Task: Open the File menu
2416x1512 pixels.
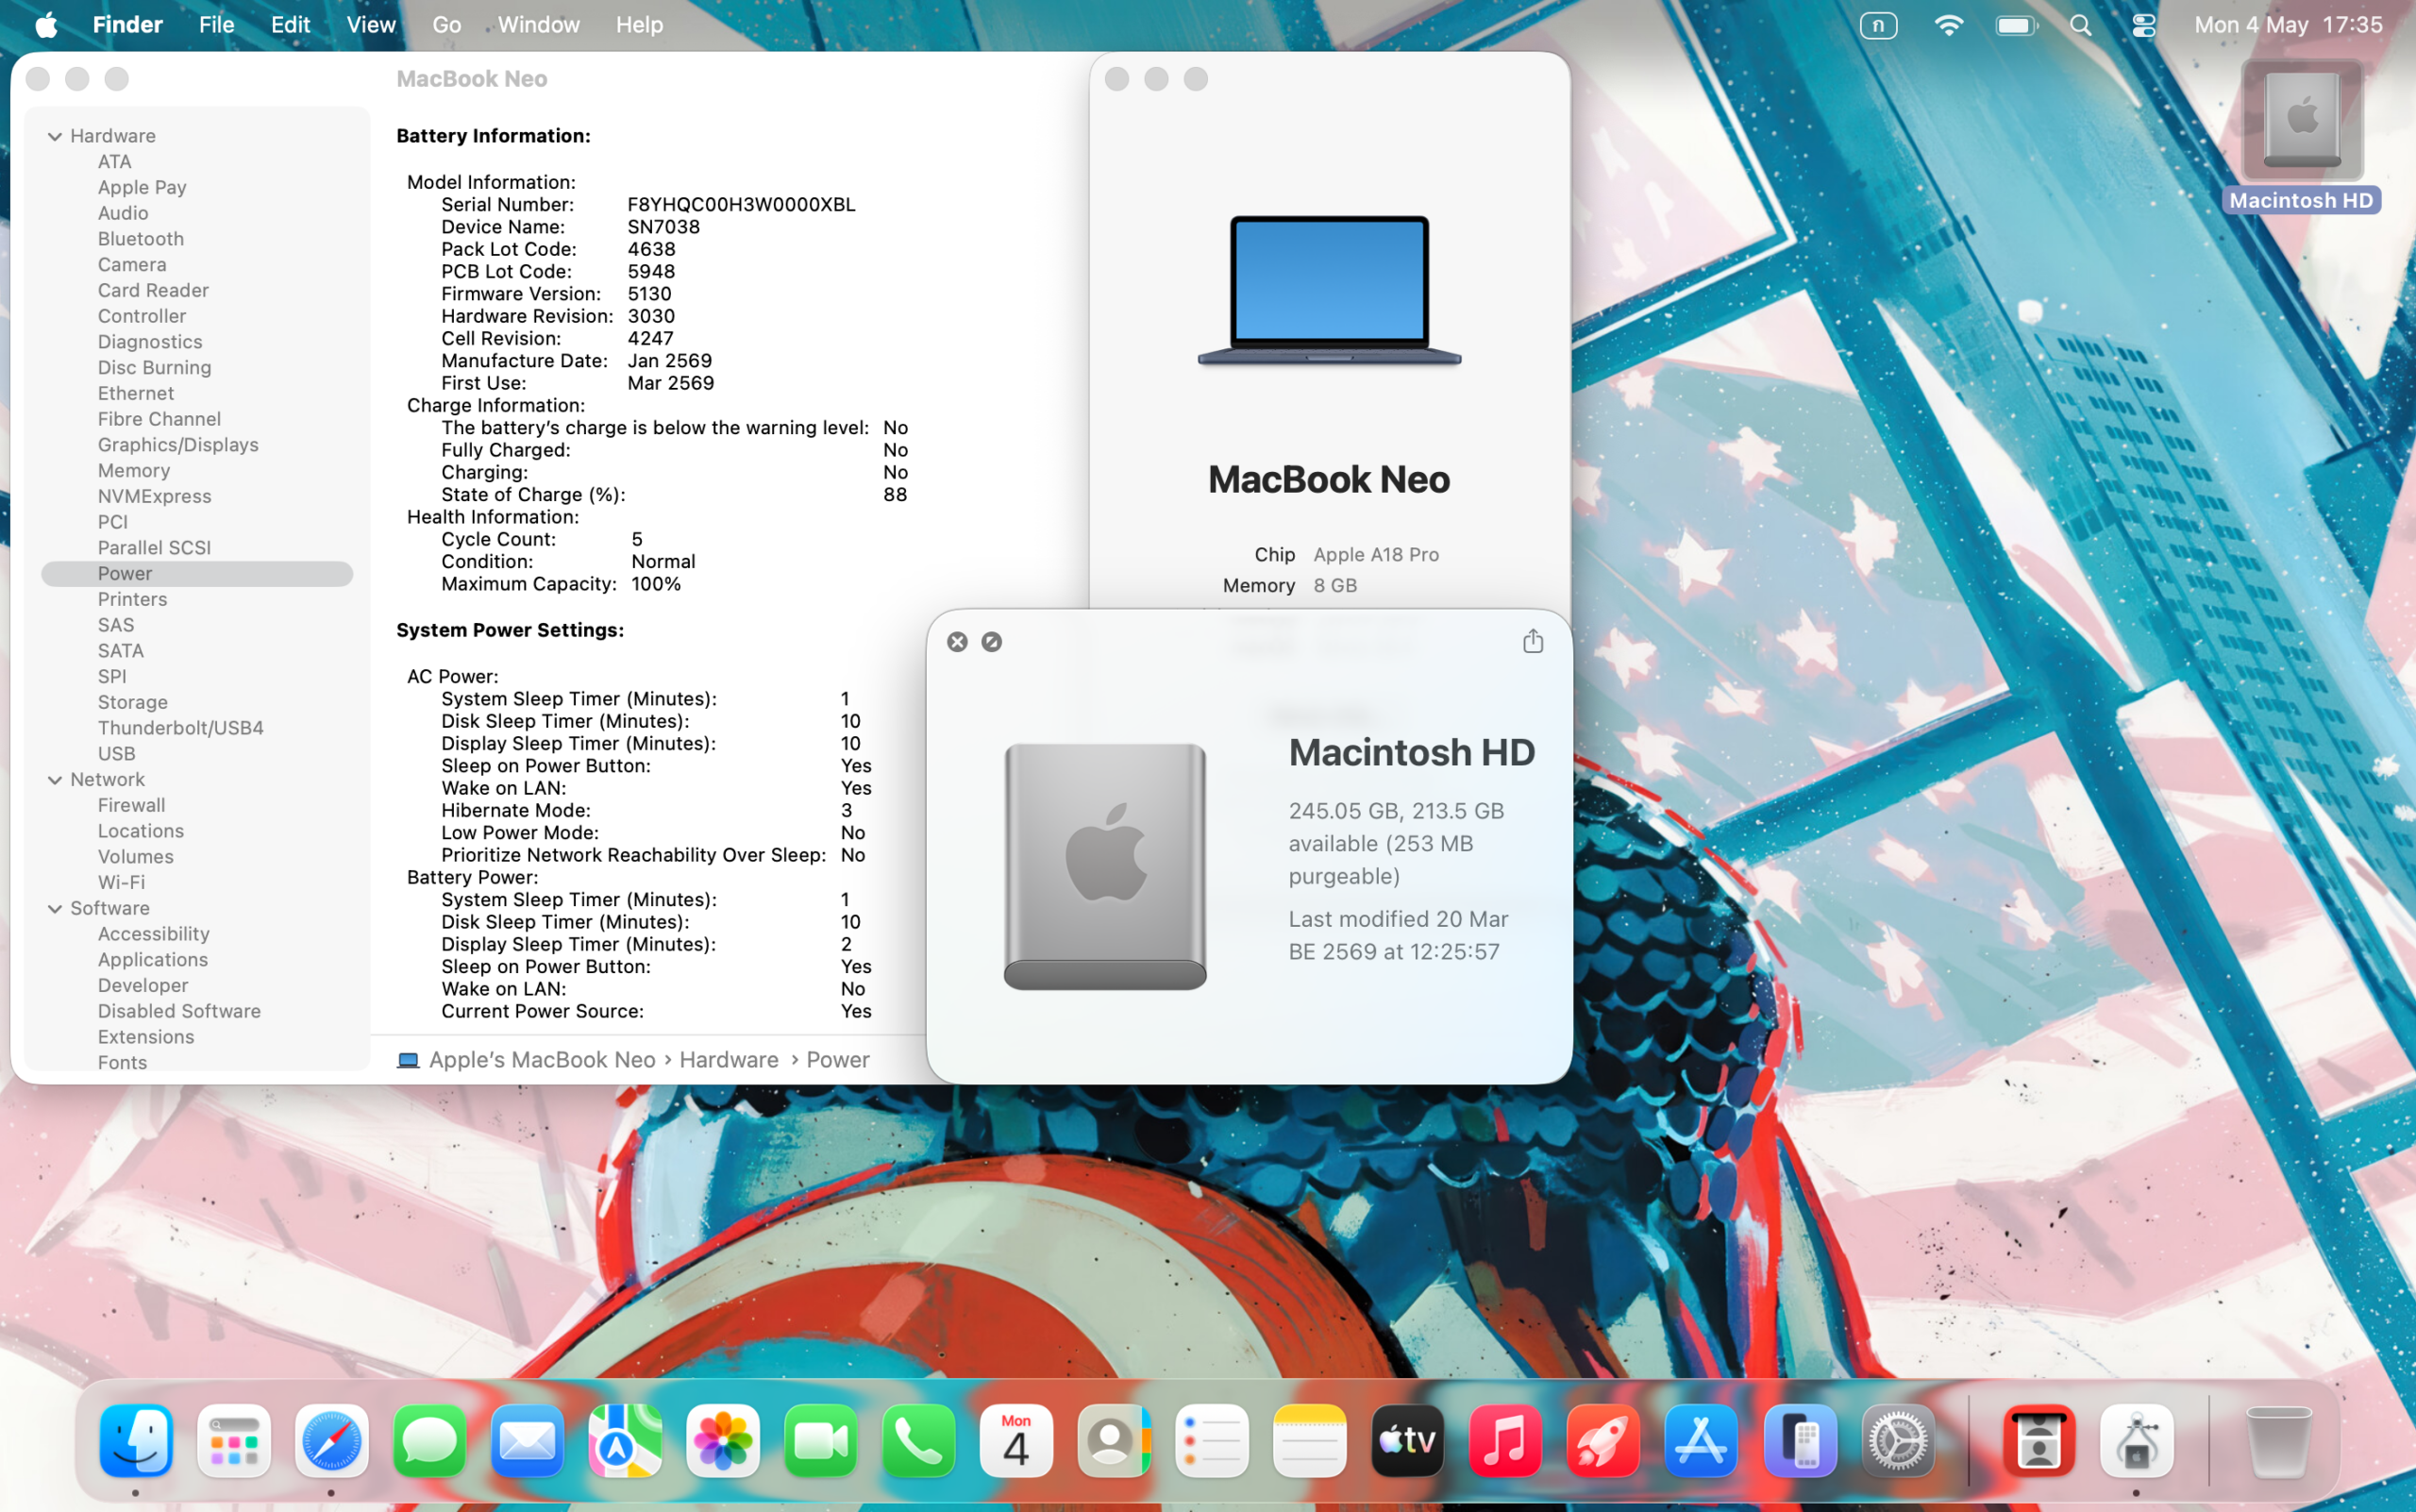Action: click(x=216, y=25)
